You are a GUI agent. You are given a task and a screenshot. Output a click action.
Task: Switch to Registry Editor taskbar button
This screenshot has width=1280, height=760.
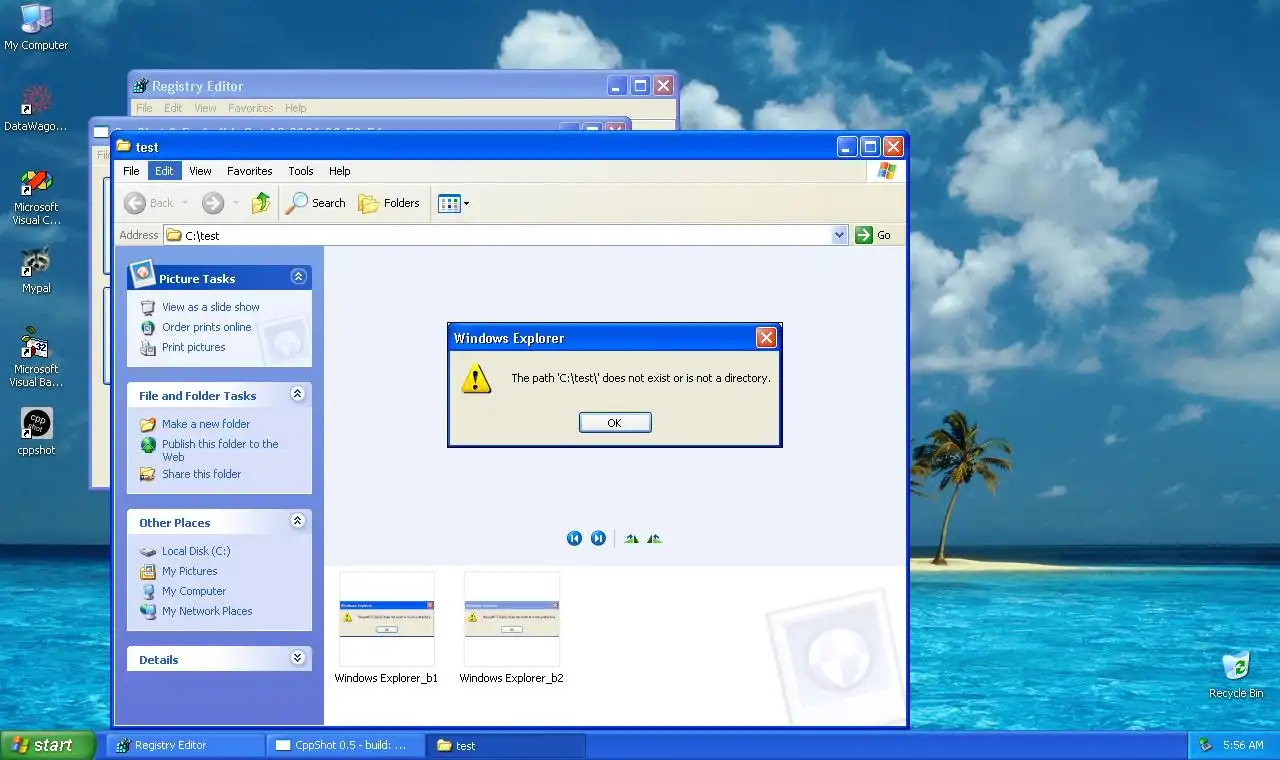[186, 745]
